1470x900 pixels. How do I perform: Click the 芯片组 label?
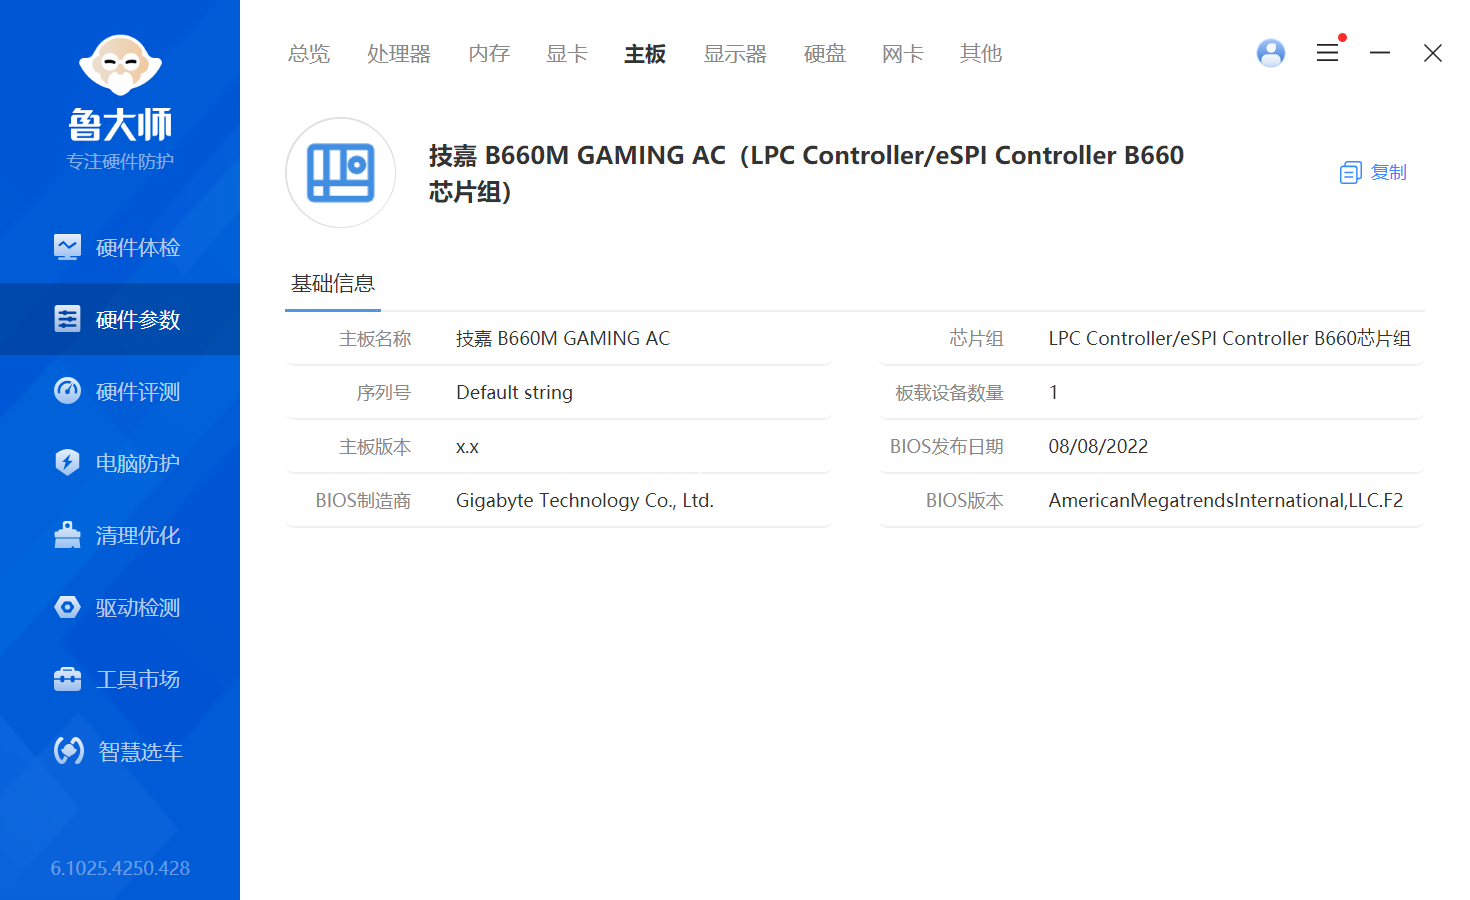[976, 338]
